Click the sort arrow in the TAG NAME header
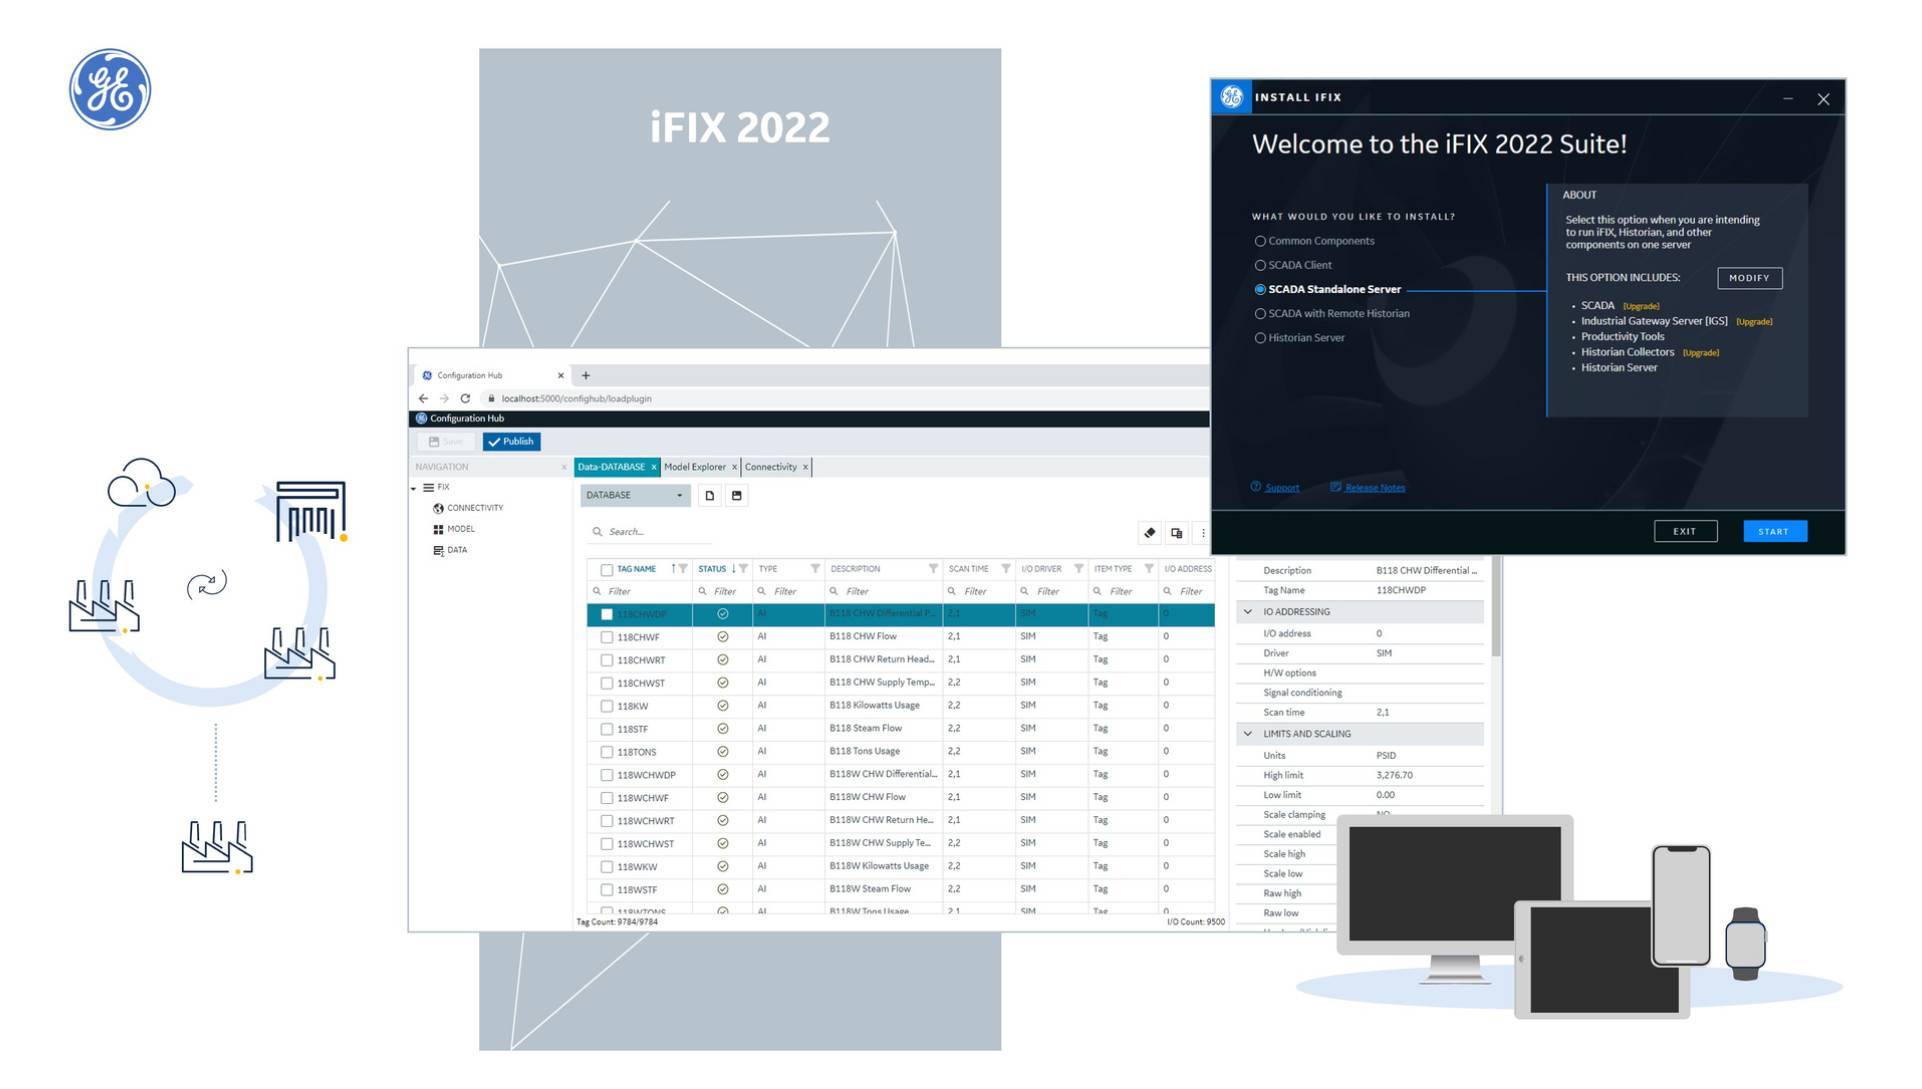 coord(673,569)
